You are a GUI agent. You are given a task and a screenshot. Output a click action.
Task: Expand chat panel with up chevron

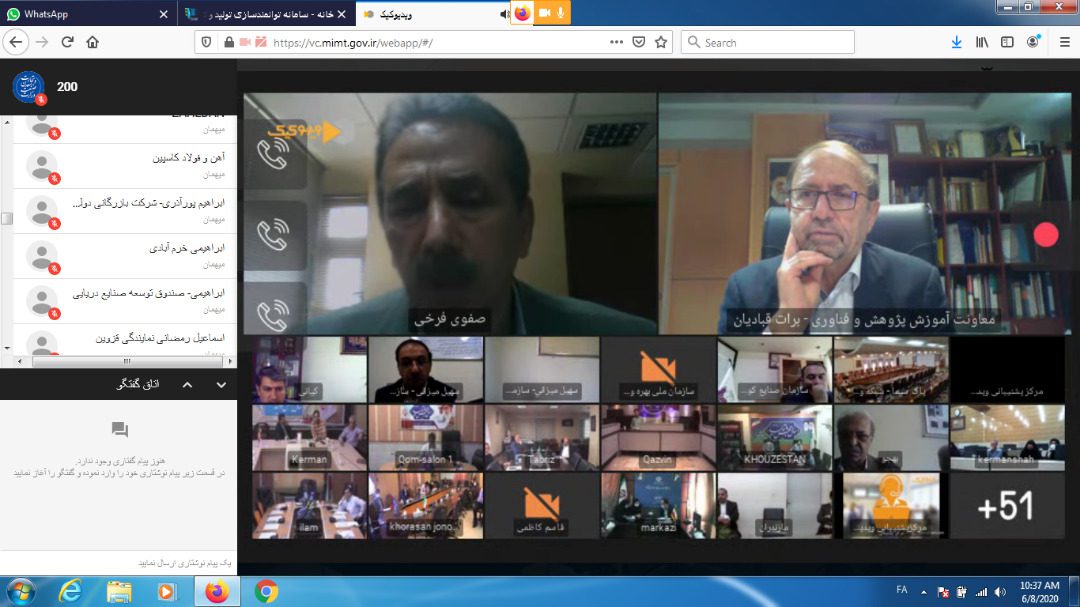click(187, 384)
